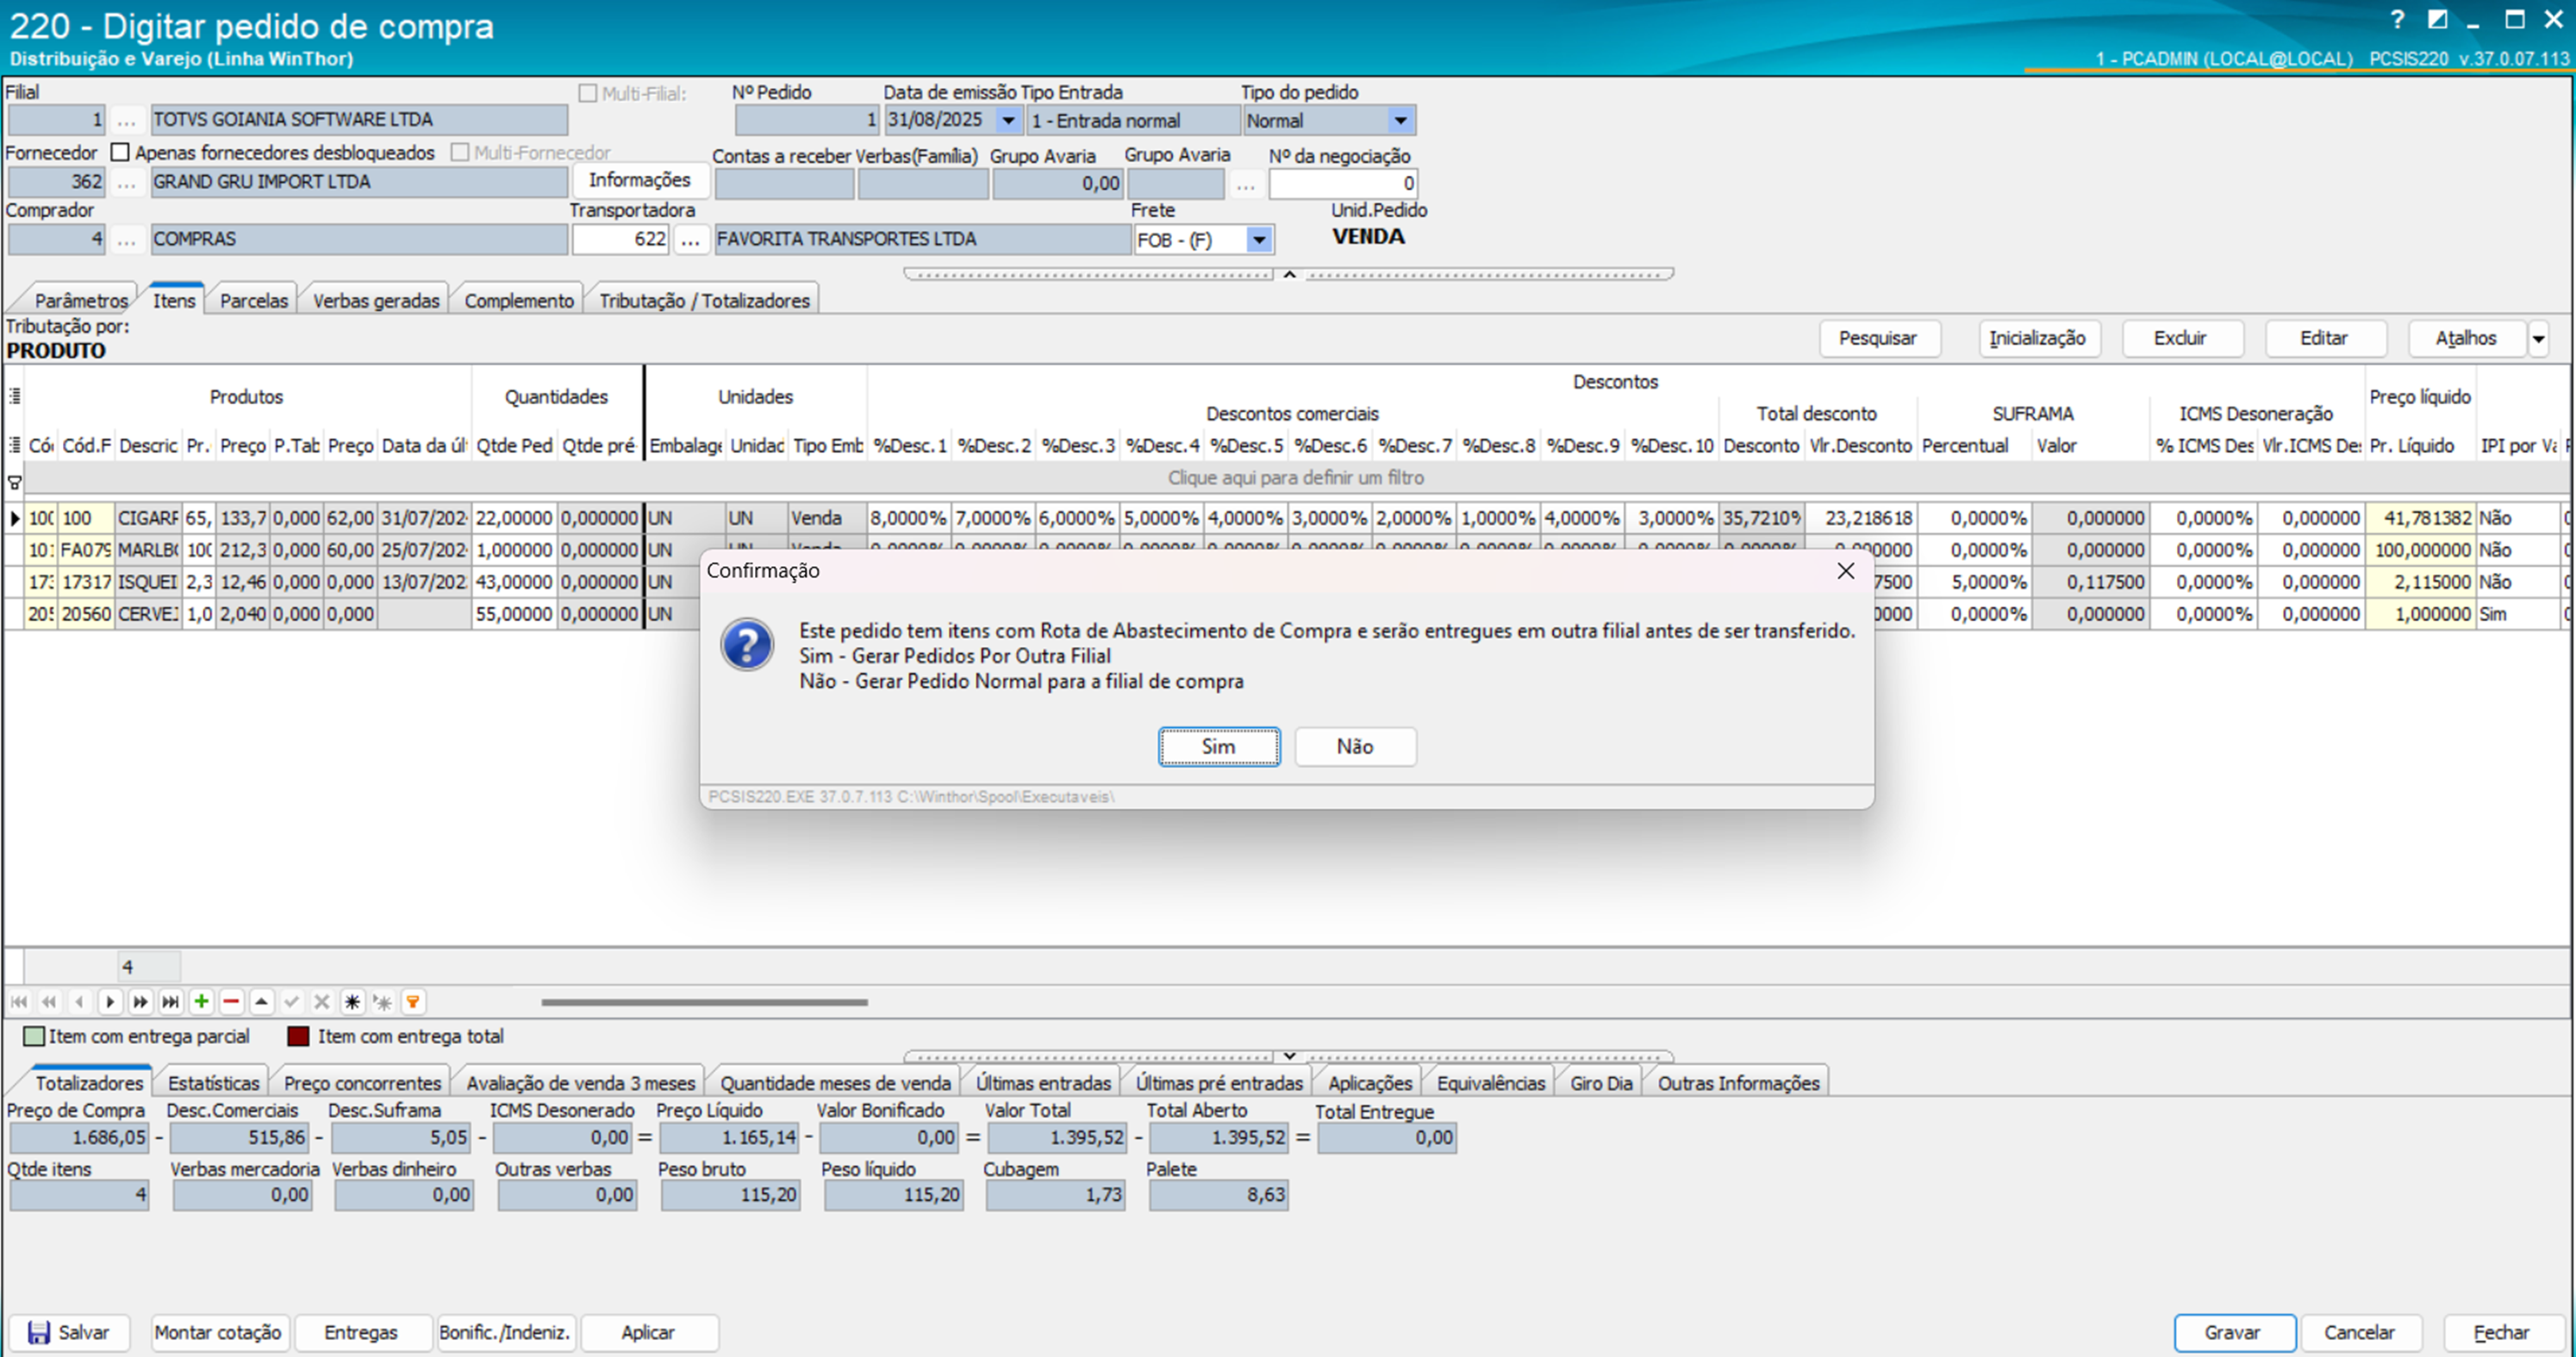The height and width of the screenshot is (1357, 2576).
Task: Expand the Atalhos dropdown arrow
Action: point(2538,338)
